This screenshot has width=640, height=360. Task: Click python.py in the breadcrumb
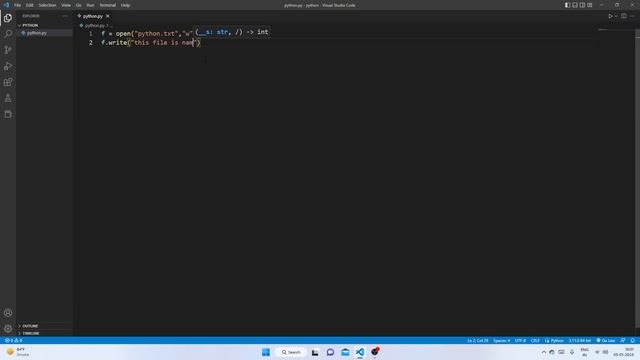coord(94,25)
